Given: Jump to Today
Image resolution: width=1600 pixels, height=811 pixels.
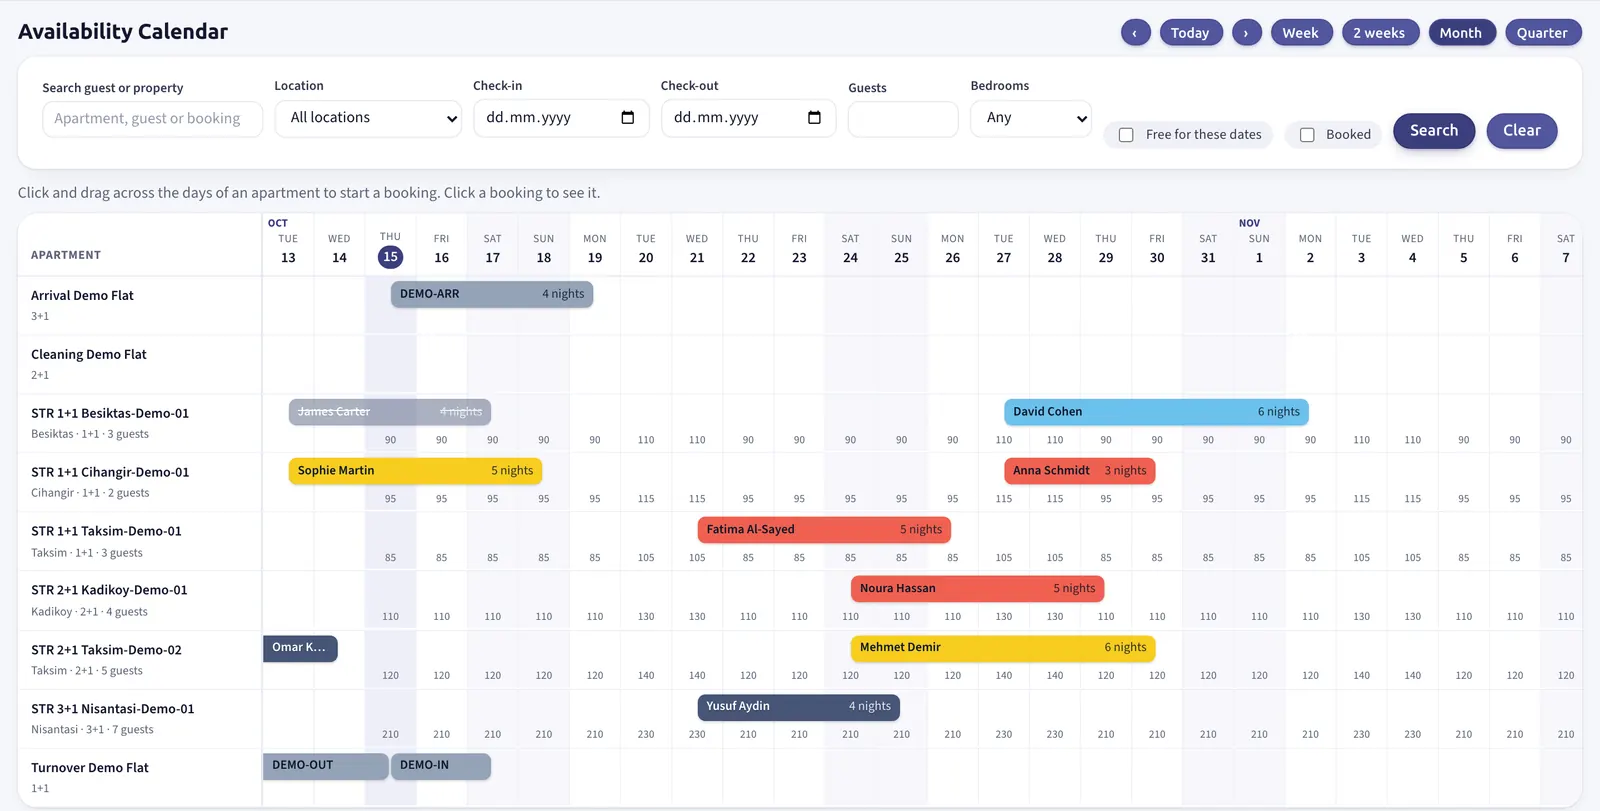Looking at the screenshot, I should (1190, 33).
